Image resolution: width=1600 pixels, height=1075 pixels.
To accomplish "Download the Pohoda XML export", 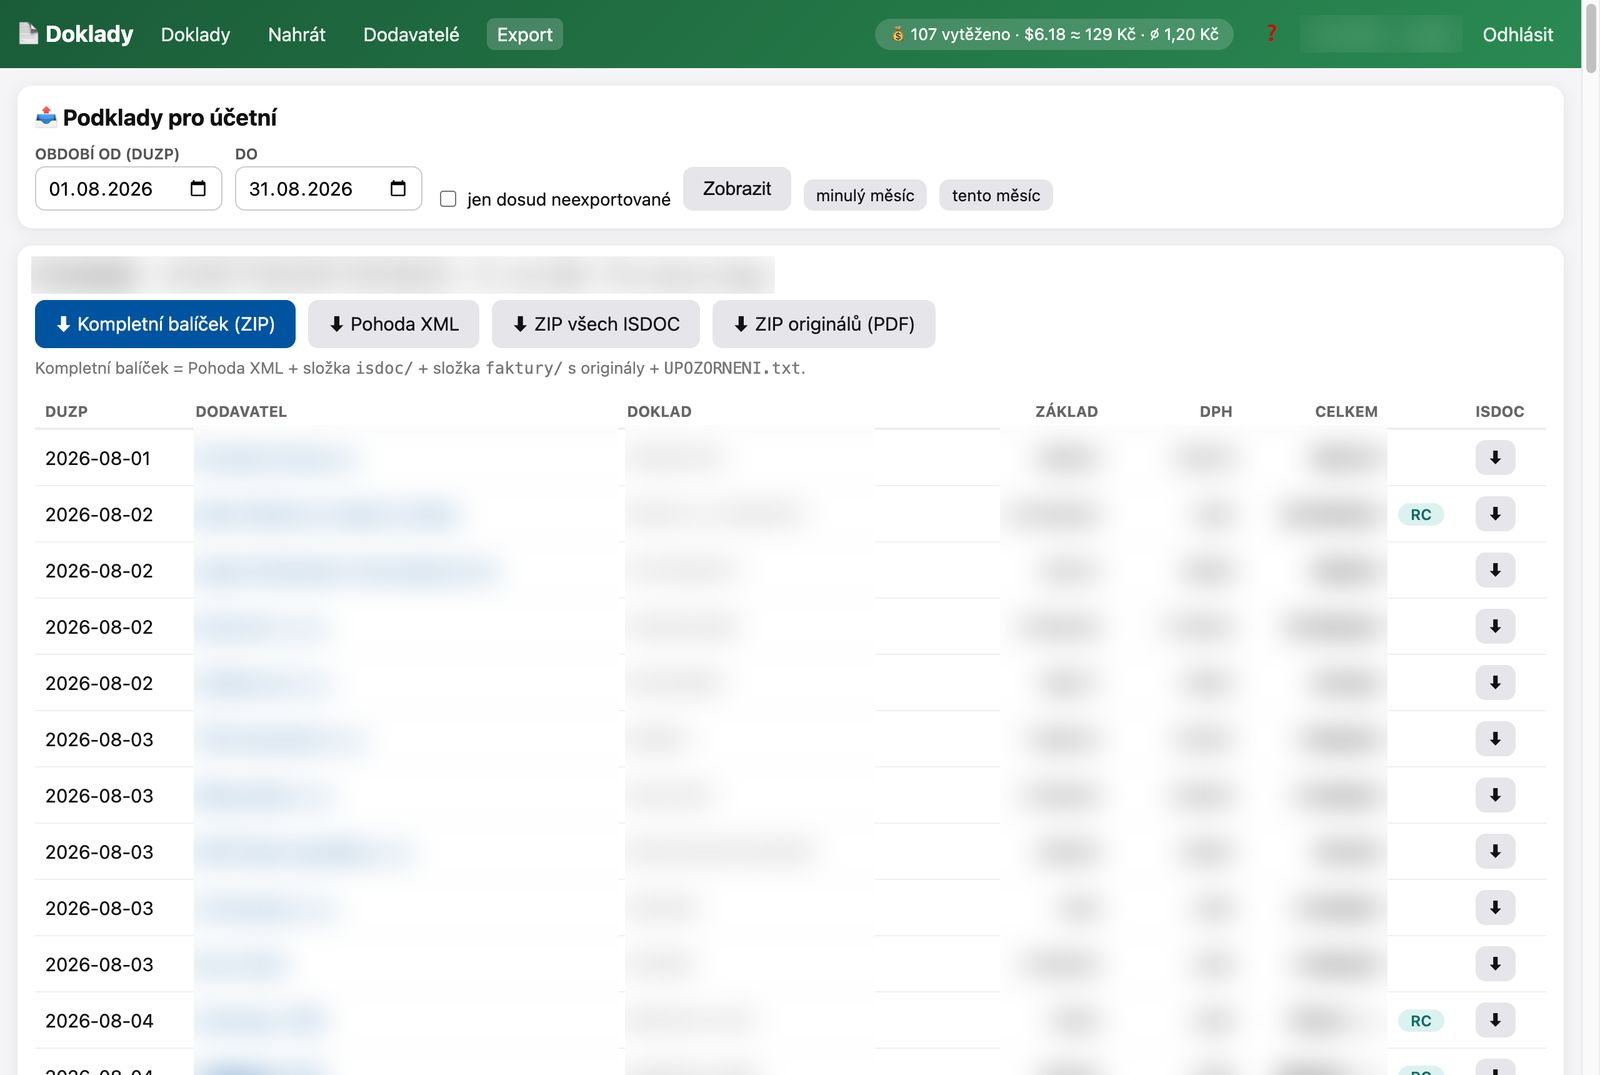I will (x=394, y=324).
